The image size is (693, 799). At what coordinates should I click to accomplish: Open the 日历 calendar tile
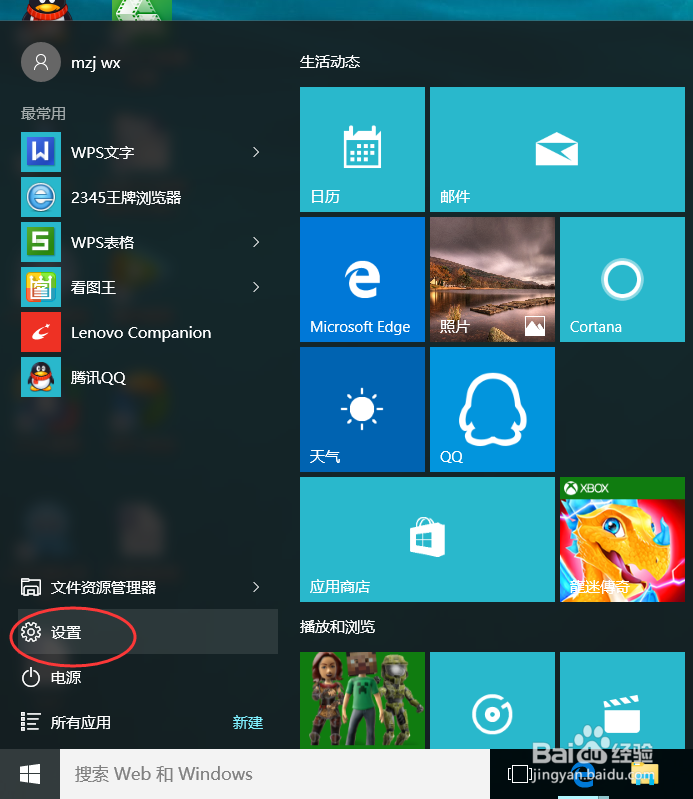coord(362,149)
